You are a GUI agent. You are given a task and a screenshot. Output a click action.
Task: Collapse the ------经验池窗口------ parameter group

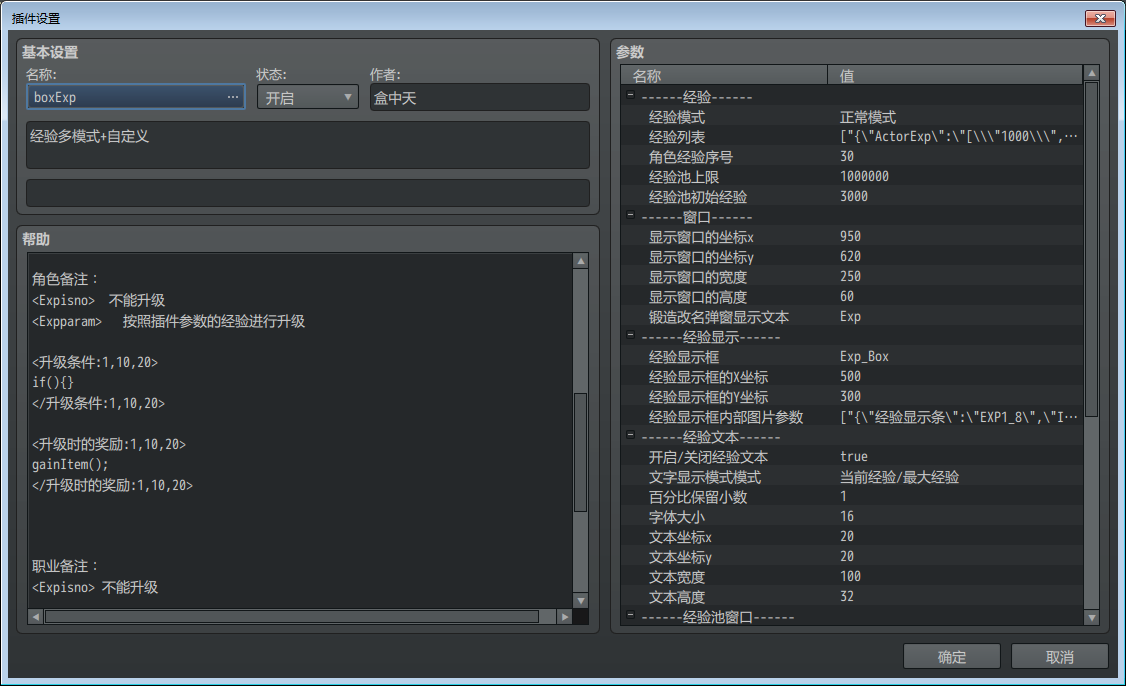631,614
